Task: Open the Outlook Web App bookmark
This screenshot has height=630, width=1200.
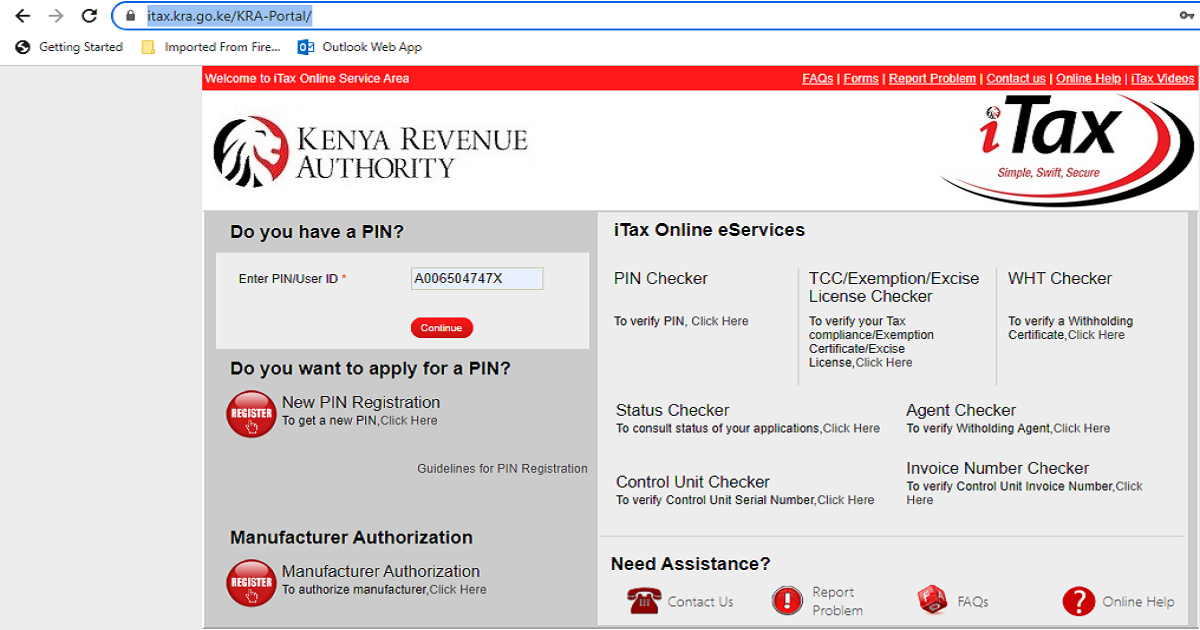Action: [360, 47]
